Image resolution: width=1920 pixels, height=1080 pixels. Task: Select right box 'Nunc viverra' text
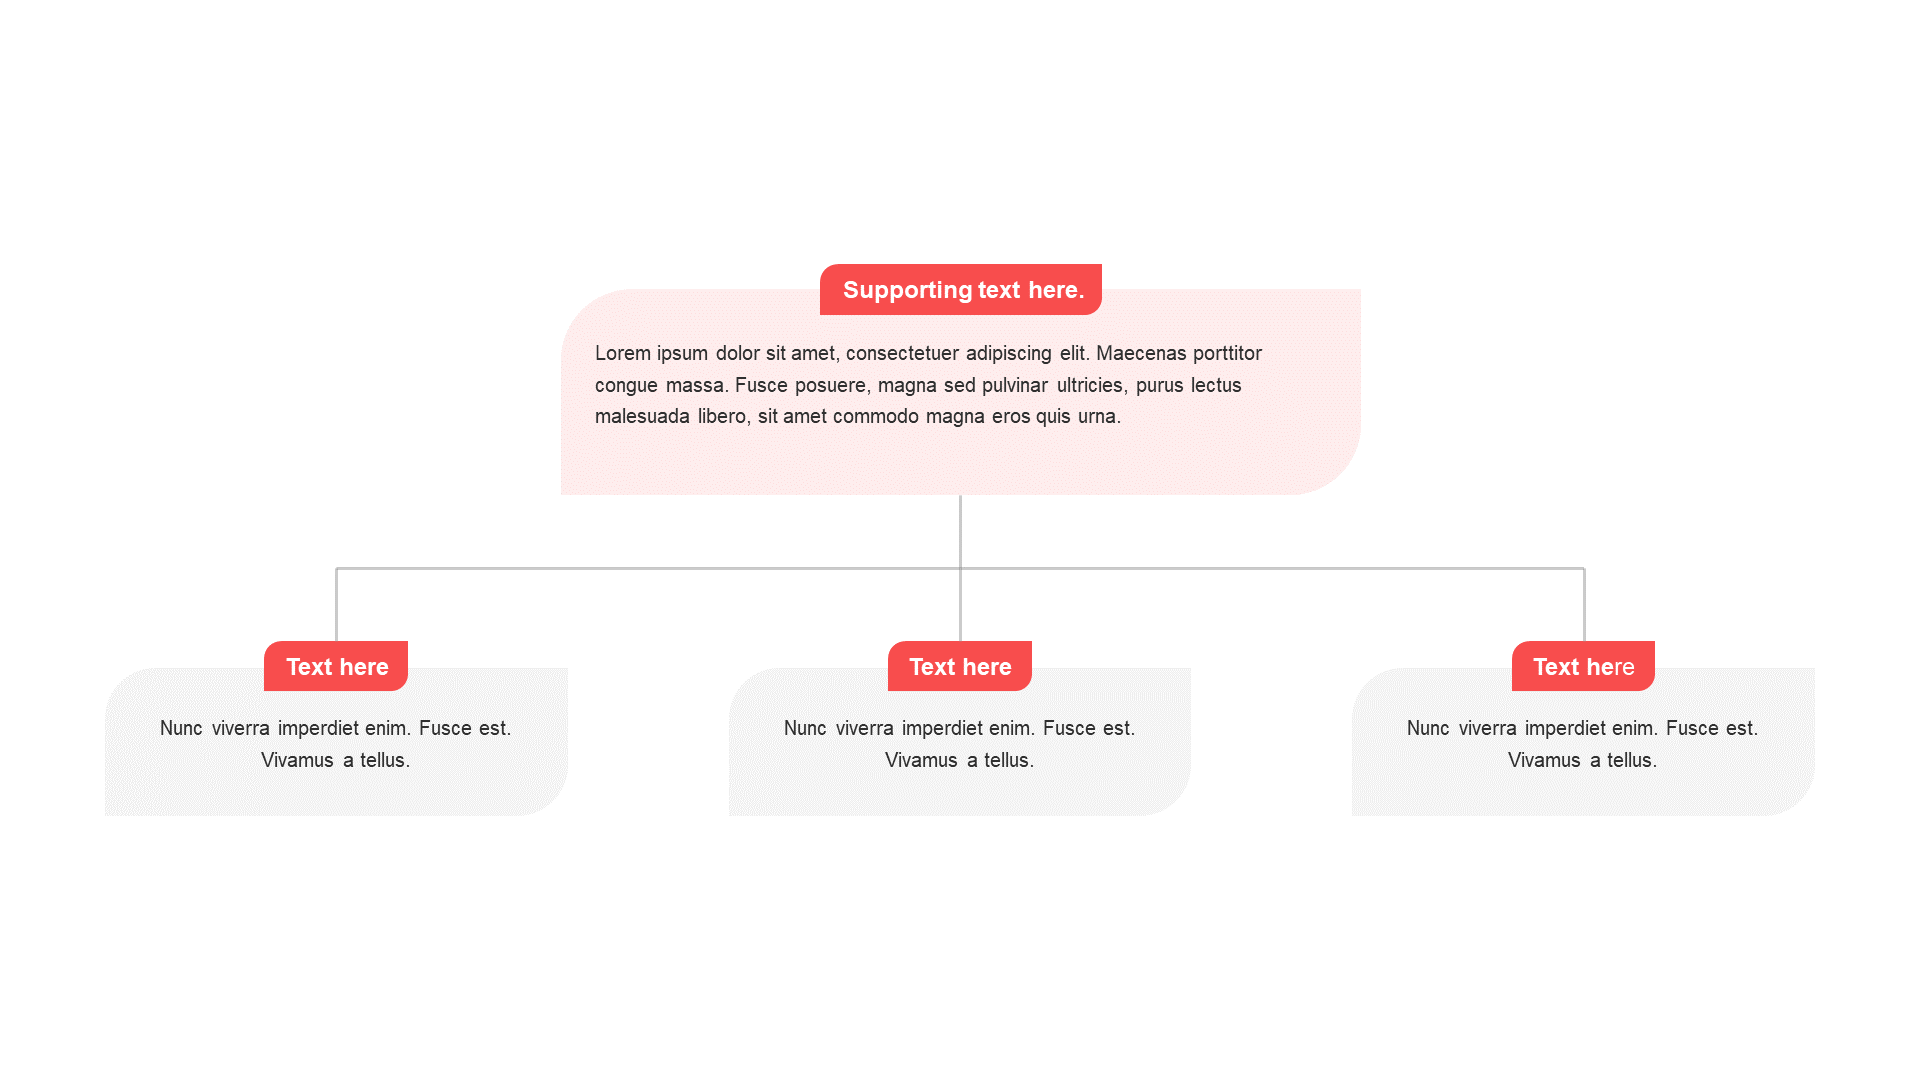point(1583,744)
